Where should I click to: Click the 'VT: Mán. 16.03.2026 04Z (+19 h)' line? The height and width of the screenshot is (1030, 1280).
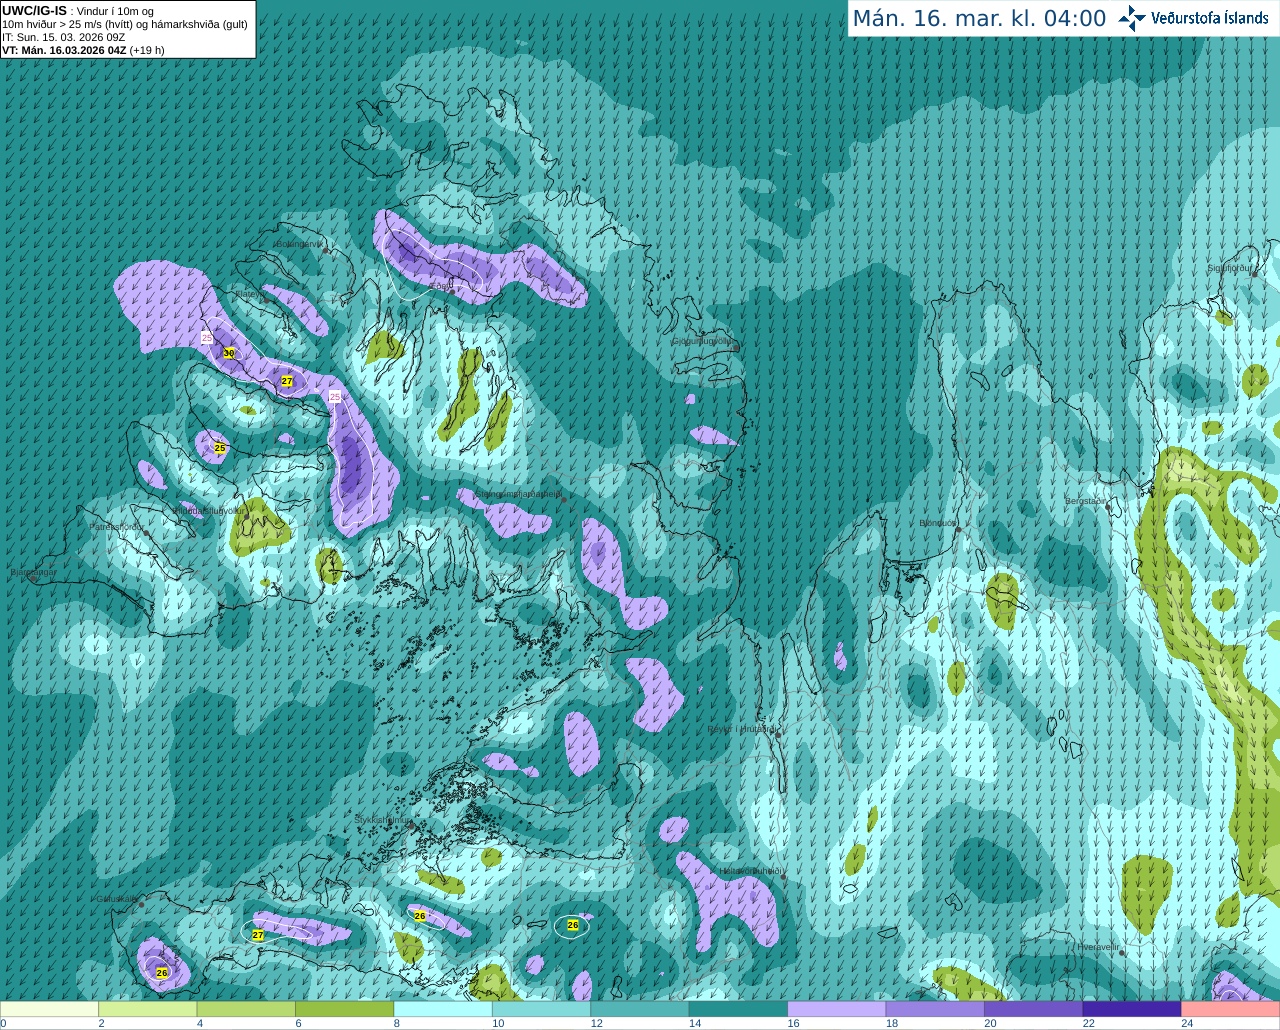pos(83,50)
